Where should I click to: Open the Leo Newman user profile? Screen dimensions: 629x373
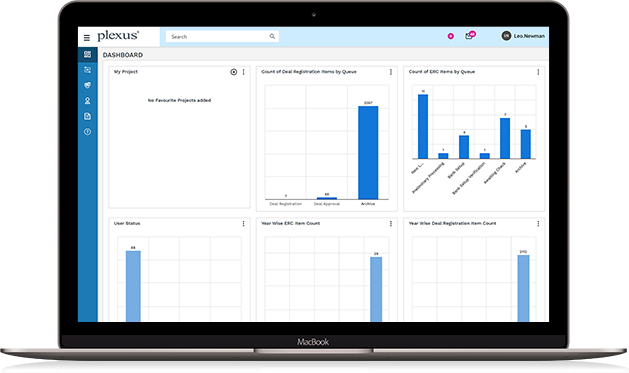pos(523,36)
